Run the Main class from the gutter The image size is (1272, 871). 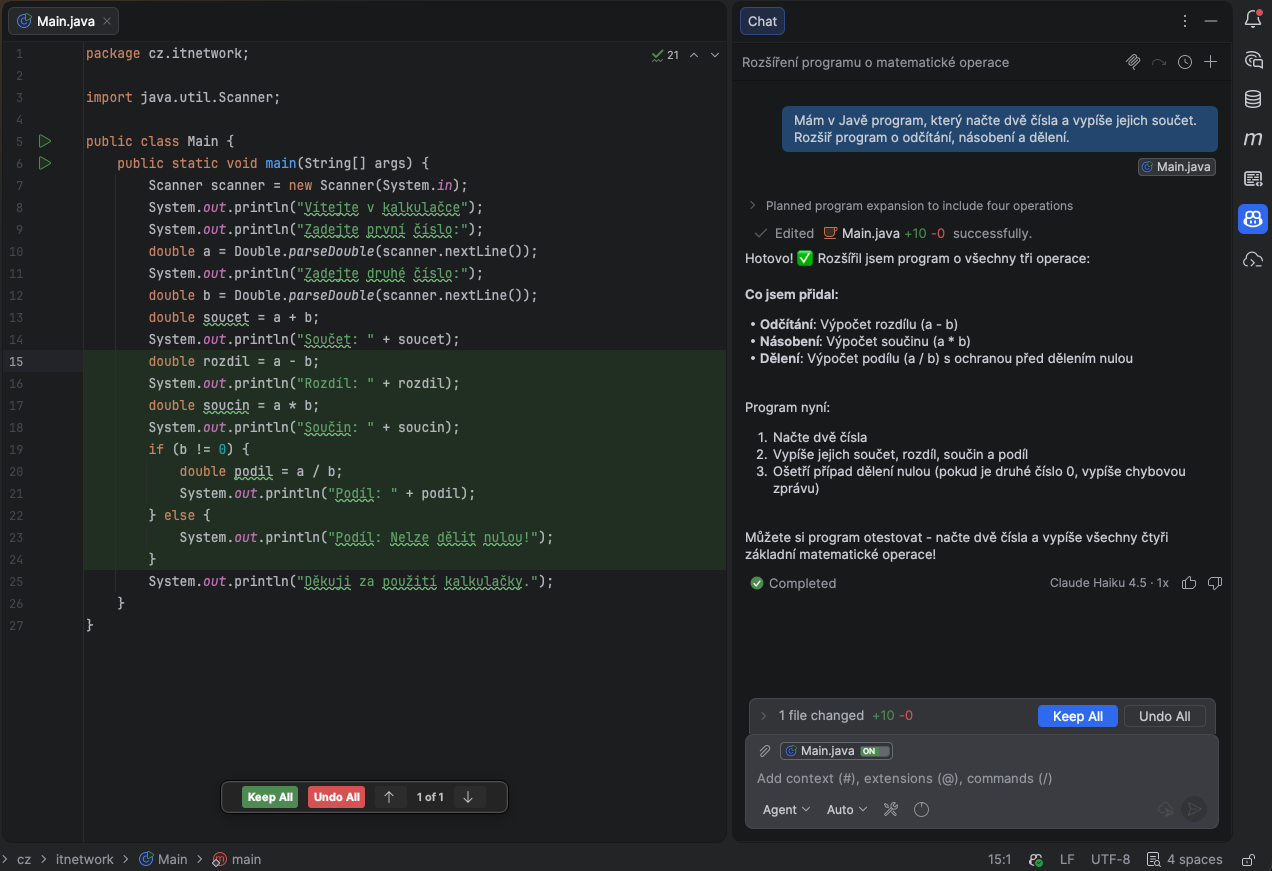click(45, 141)
